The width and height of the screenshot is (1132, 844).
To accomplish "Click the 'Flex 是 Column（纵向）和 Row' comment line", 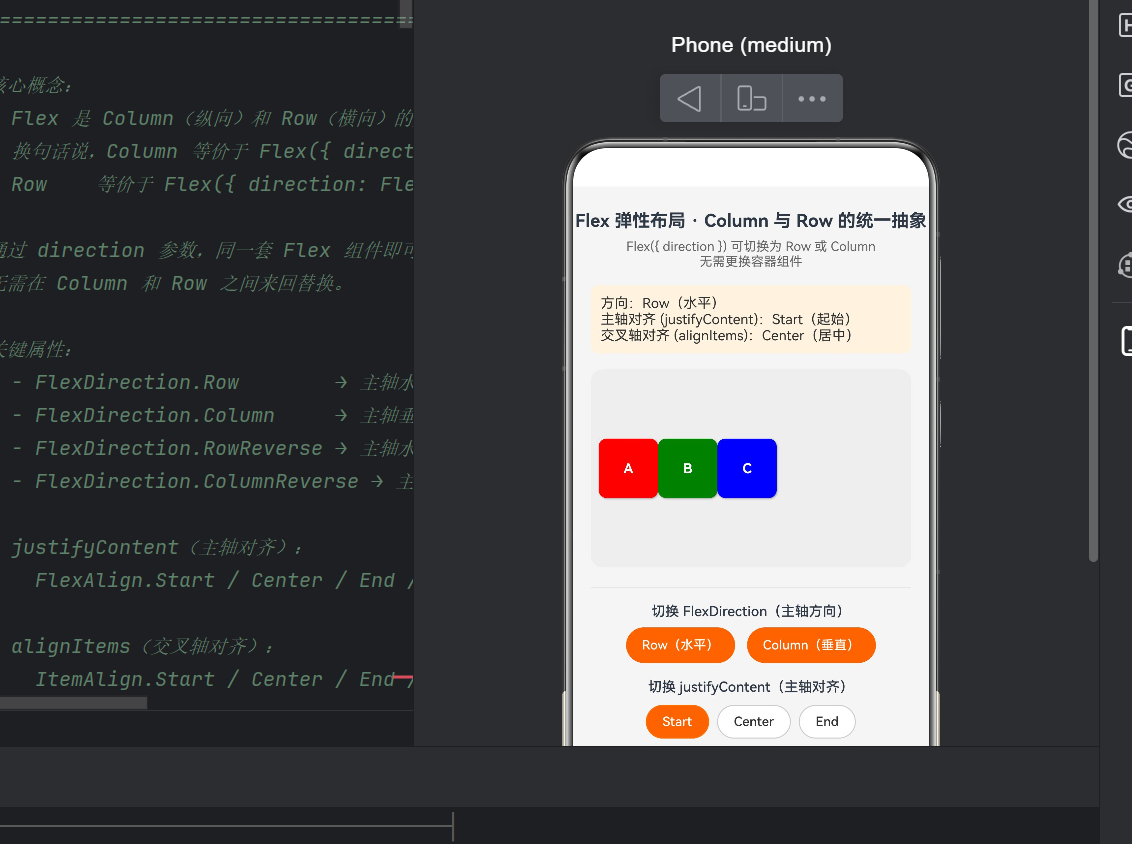I will click(212, 118).
